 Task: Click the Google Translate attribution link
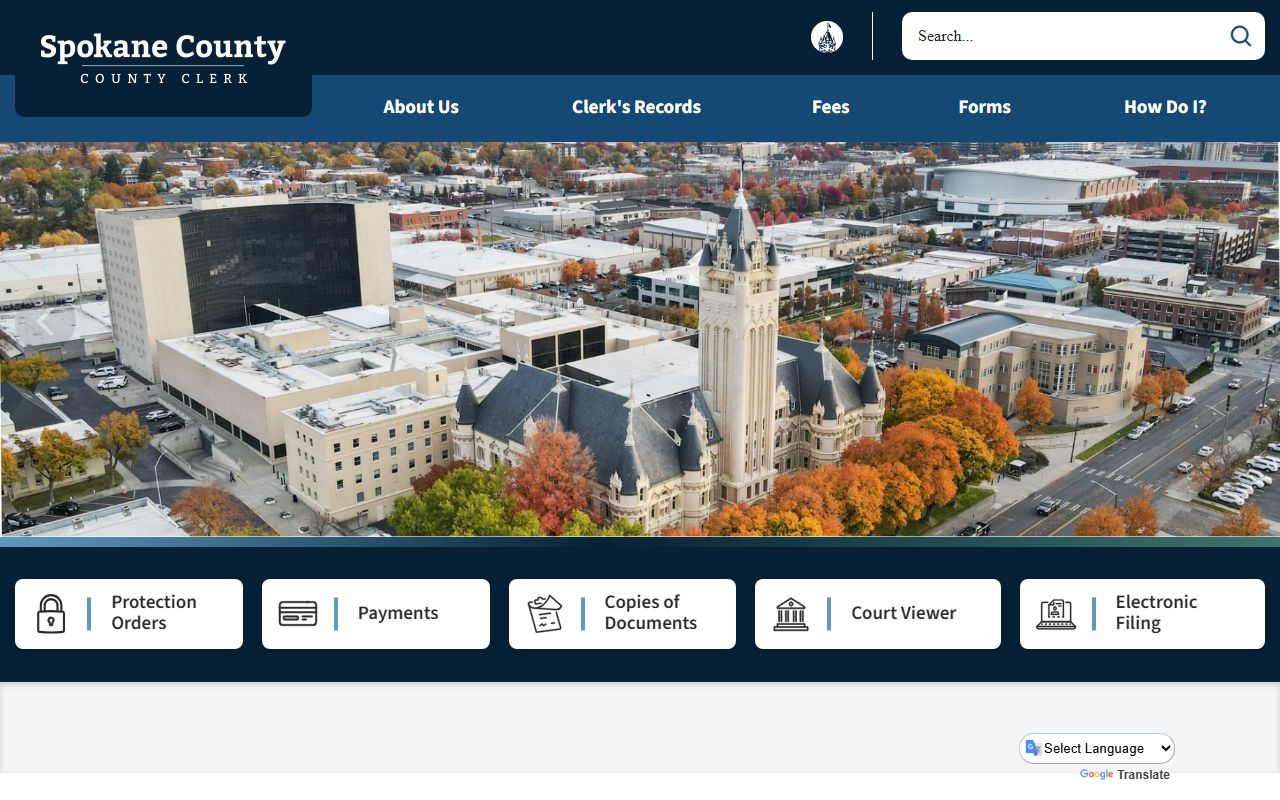[x=1125, y=775]
